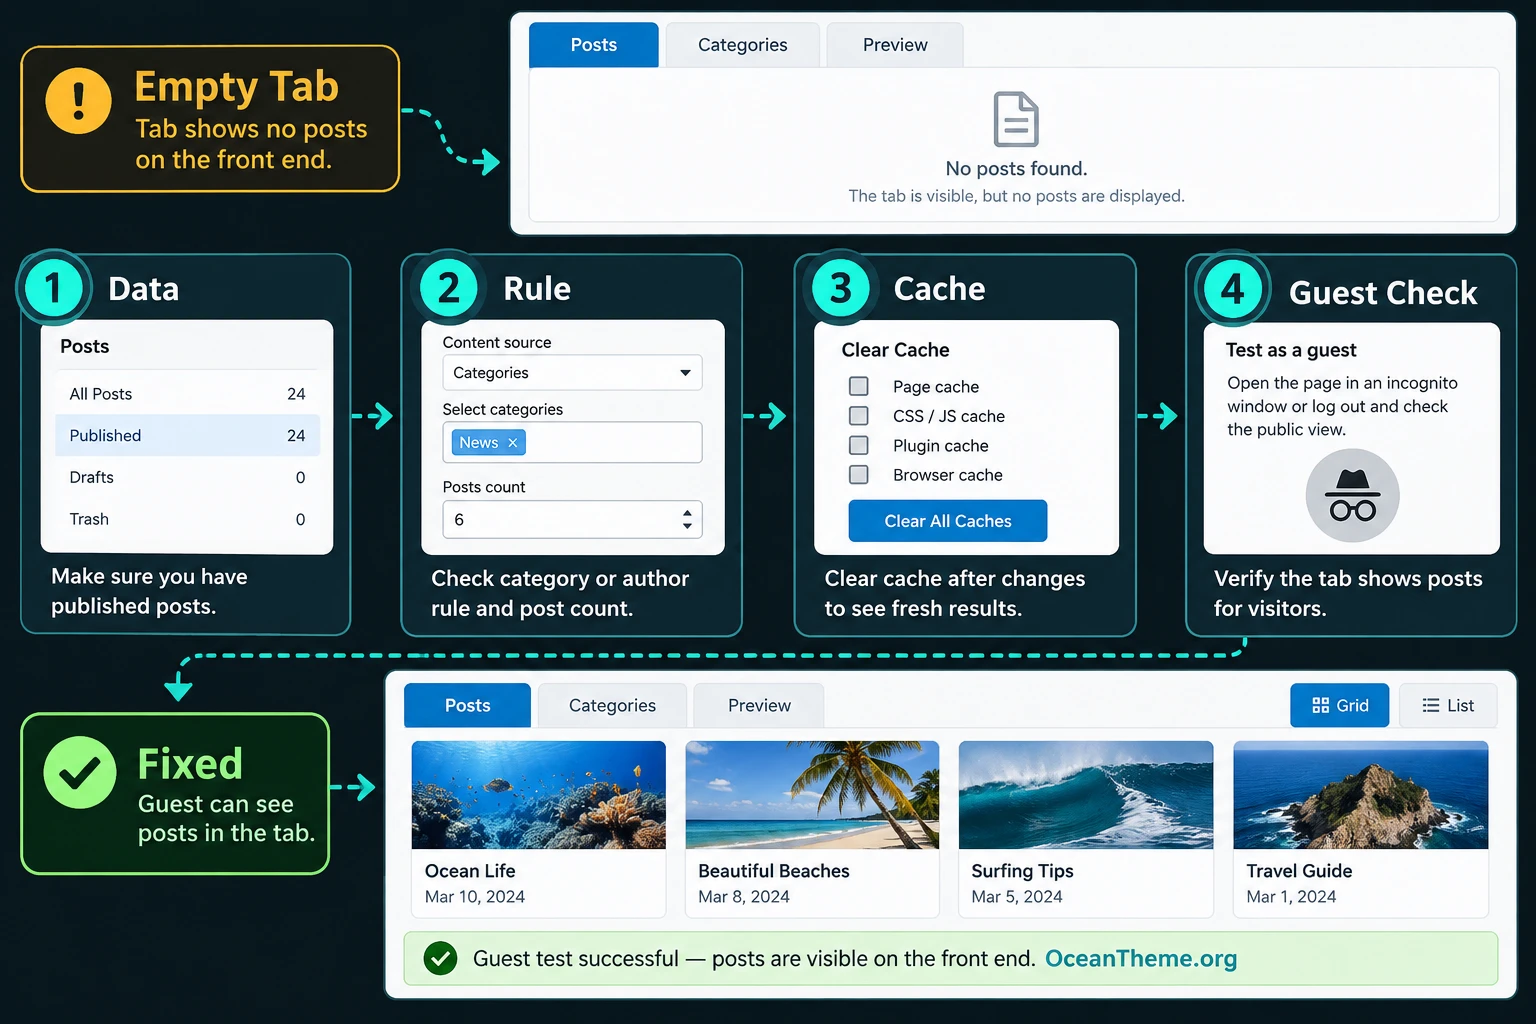
Task: Click the green Fixed checkmark icon
Action: click(80, 772)
